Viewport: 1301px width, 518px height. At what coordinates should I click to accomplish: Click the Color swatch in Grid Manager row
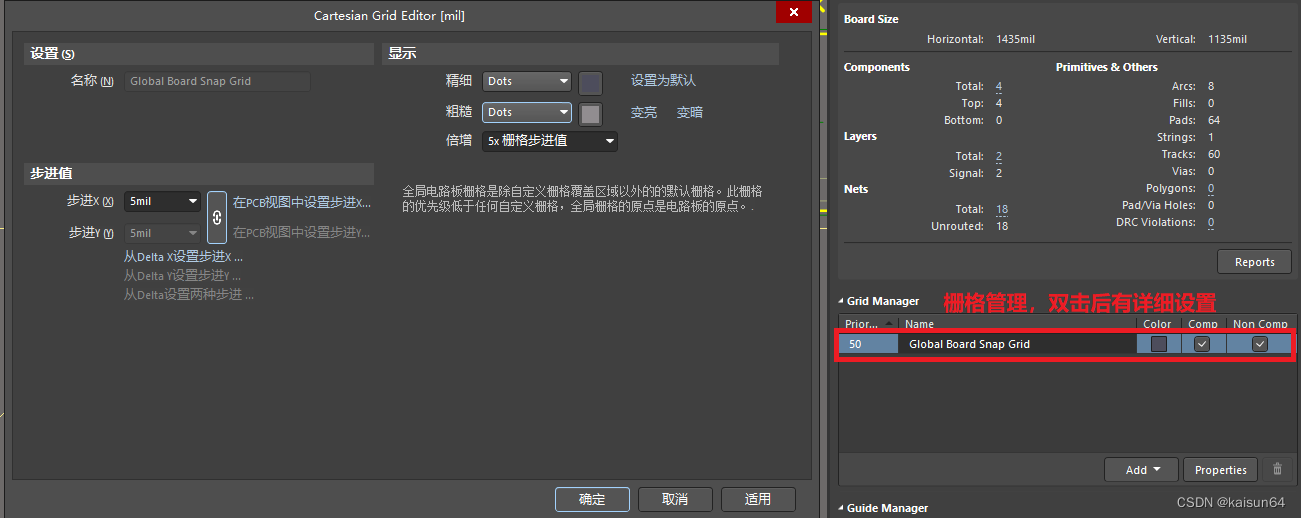pos(1158,344)
